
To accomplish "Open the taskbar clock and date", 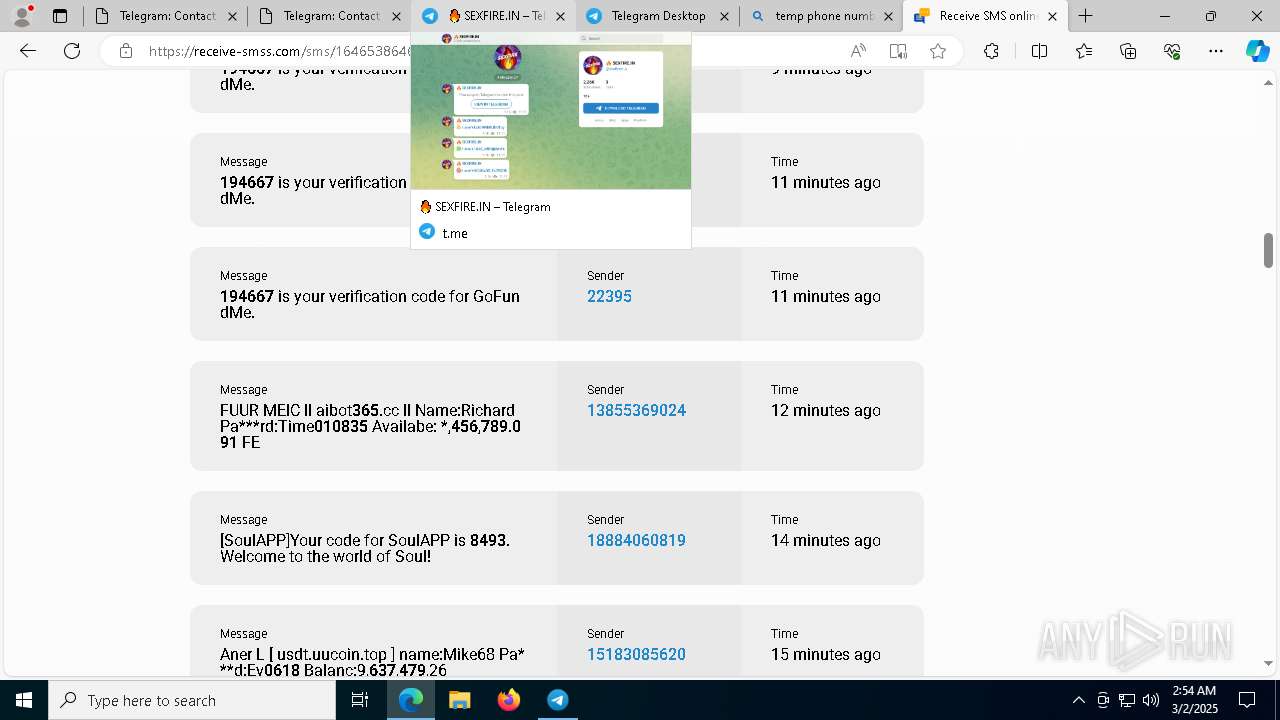I will 1194,700.
